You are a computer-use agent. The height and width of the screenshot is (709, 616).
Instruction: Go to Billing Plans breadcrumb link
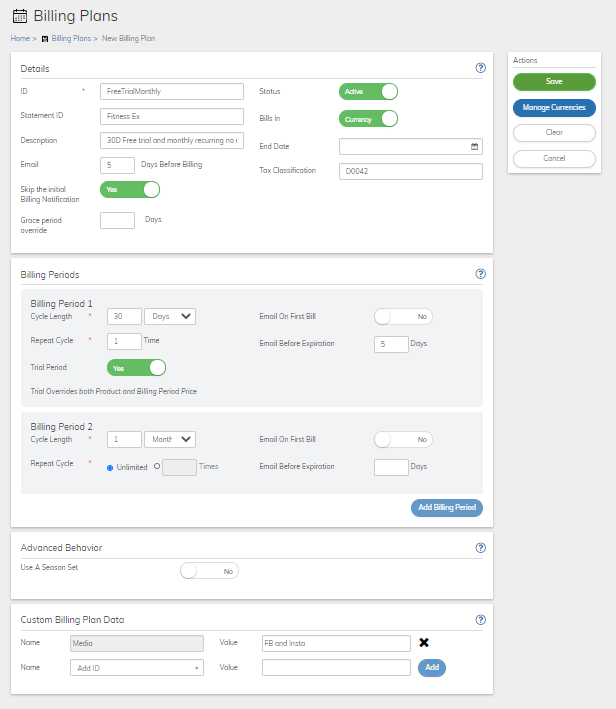click(x=71, y=38)
